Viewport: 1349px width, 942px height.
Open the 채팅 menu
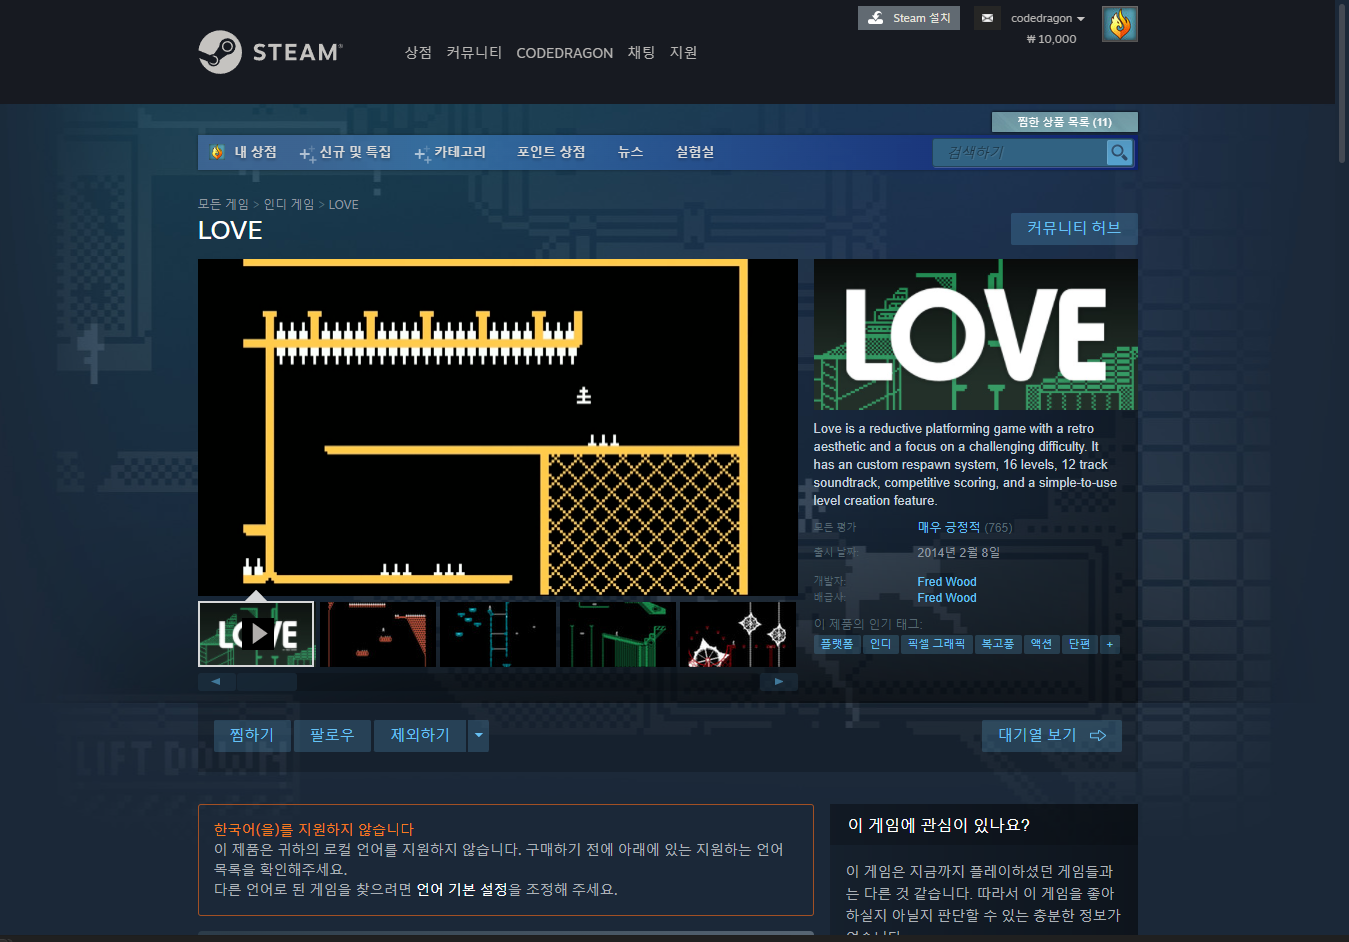(641, 52)
